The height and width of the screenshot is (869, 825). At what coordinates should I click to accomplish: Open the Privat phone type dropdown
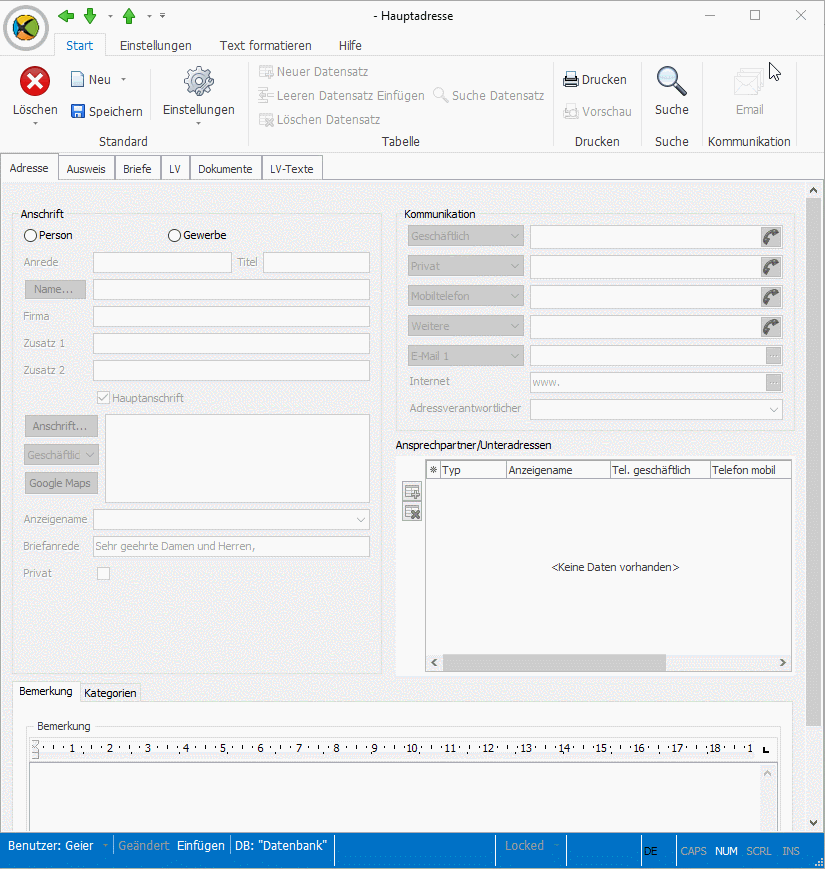pos(466,266)
